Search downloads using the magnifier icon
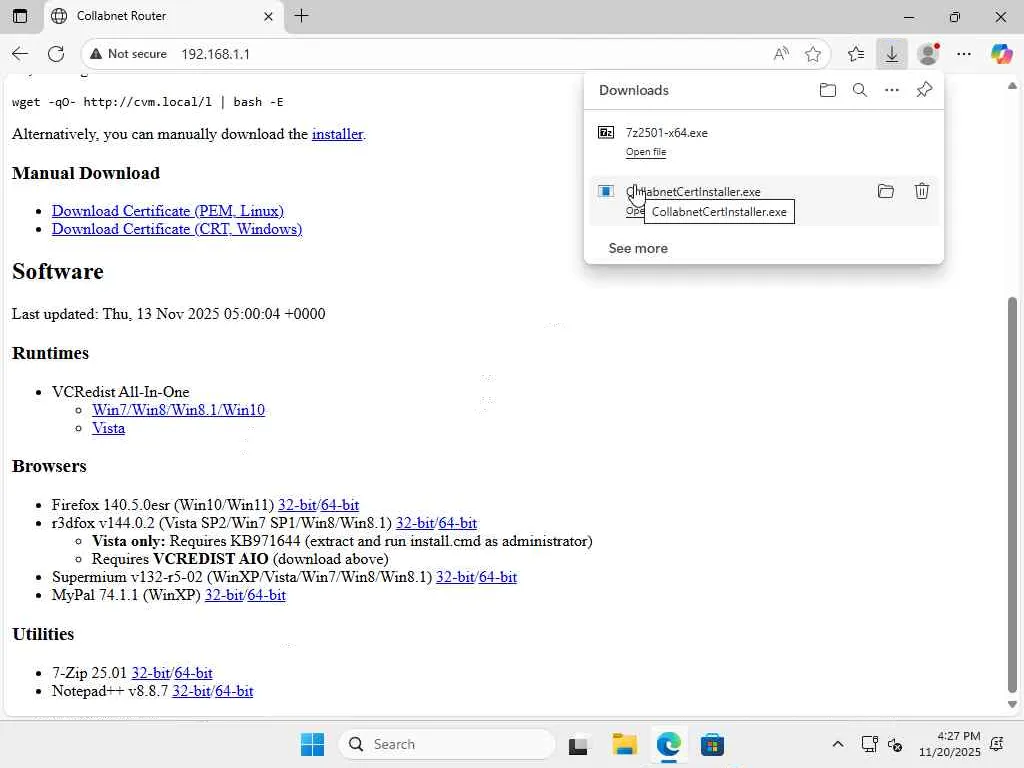 click(860, 90)
